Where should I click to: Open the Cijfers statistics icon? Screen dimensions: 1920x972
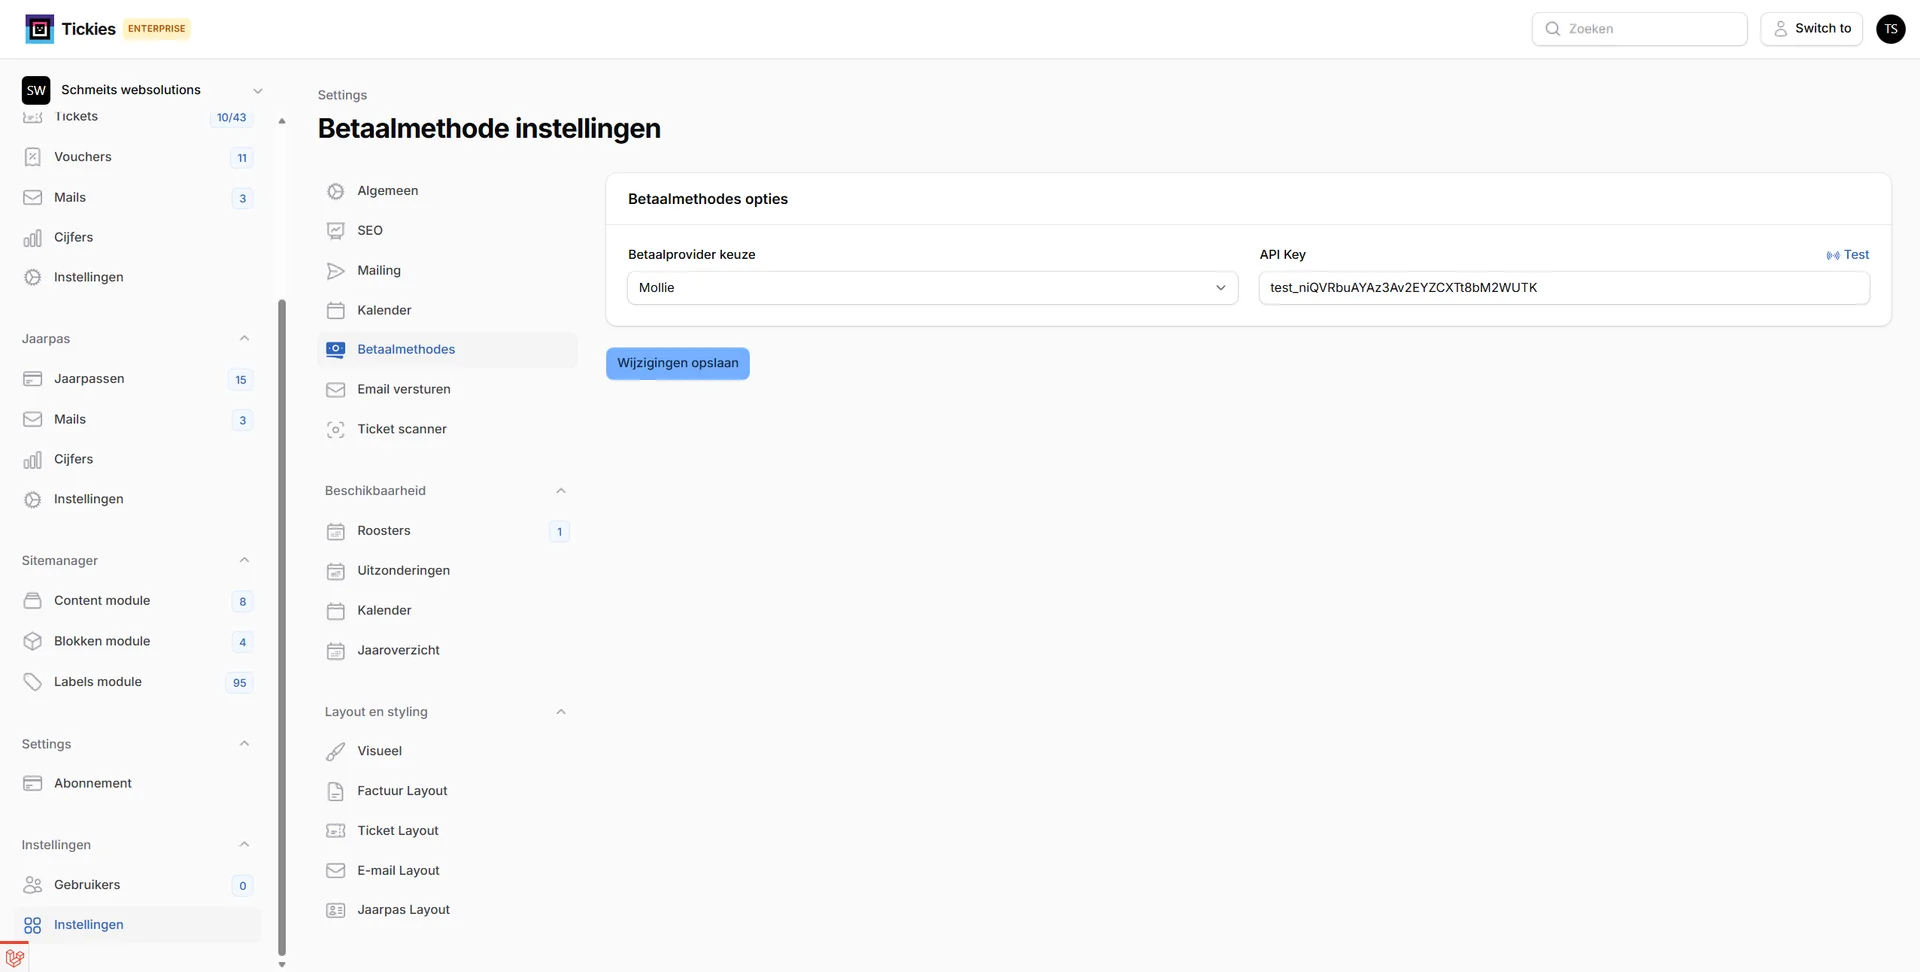click(x=33, y=237)
